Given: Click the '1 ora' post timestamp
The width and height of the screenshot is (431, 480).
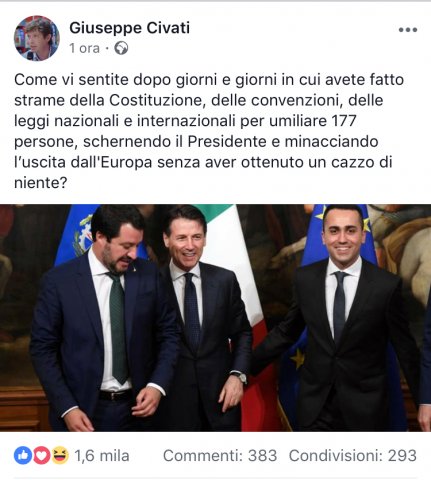Looking at the screenshot, I should click(85, 48).
